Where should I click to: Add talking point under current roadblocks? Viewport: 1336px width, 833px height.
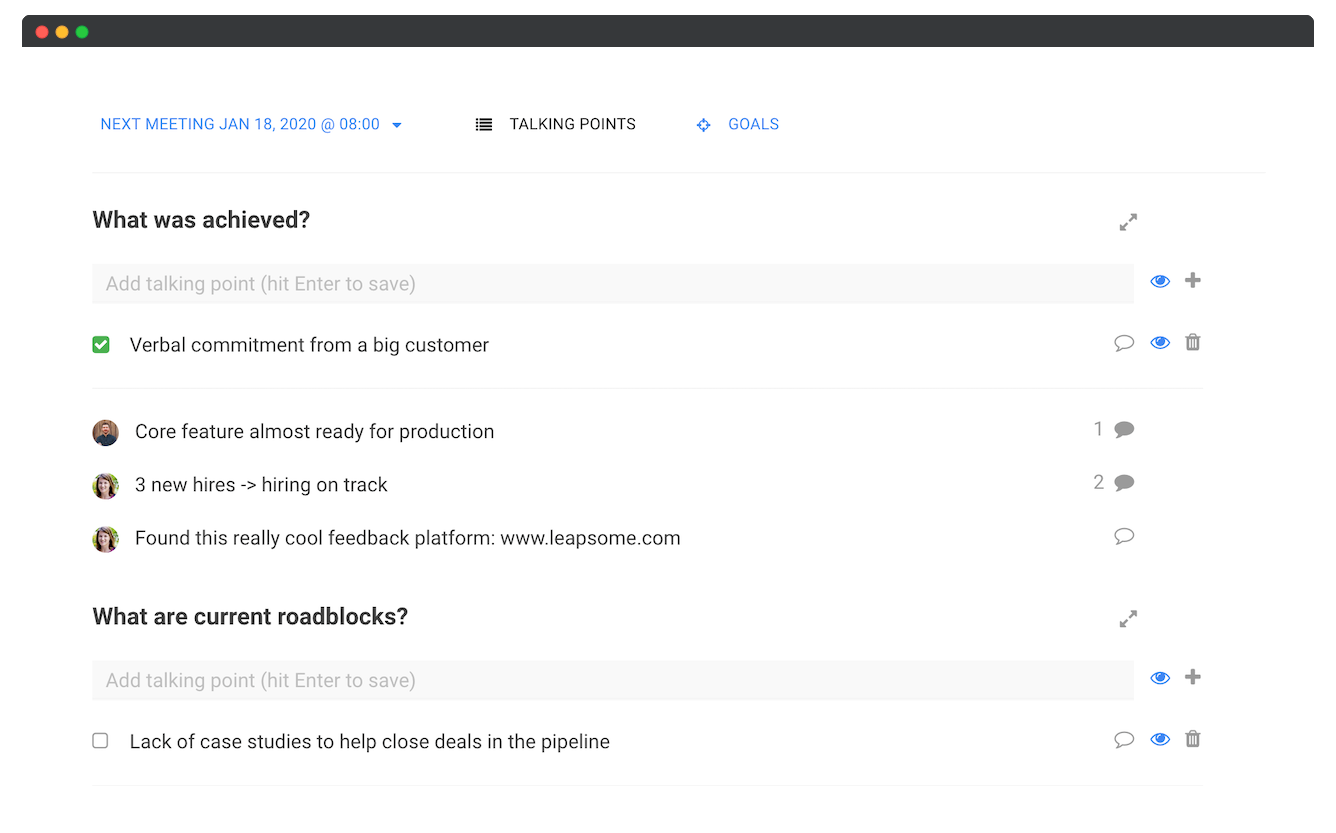(x=1192, y=678)
